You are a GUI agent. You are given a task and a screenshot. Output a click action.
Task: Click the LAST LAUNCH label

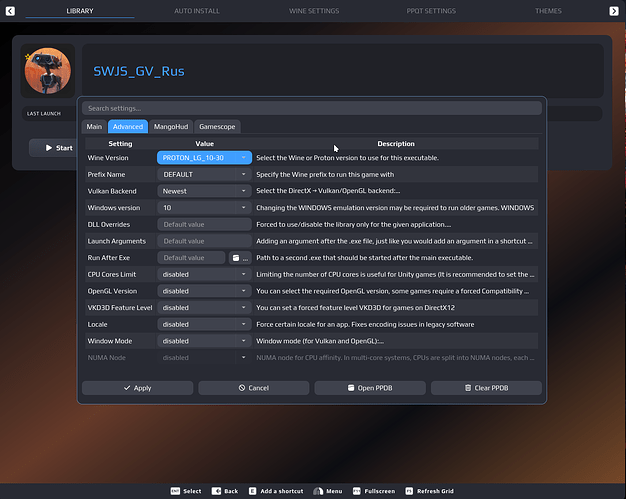[x=44, y=114]
